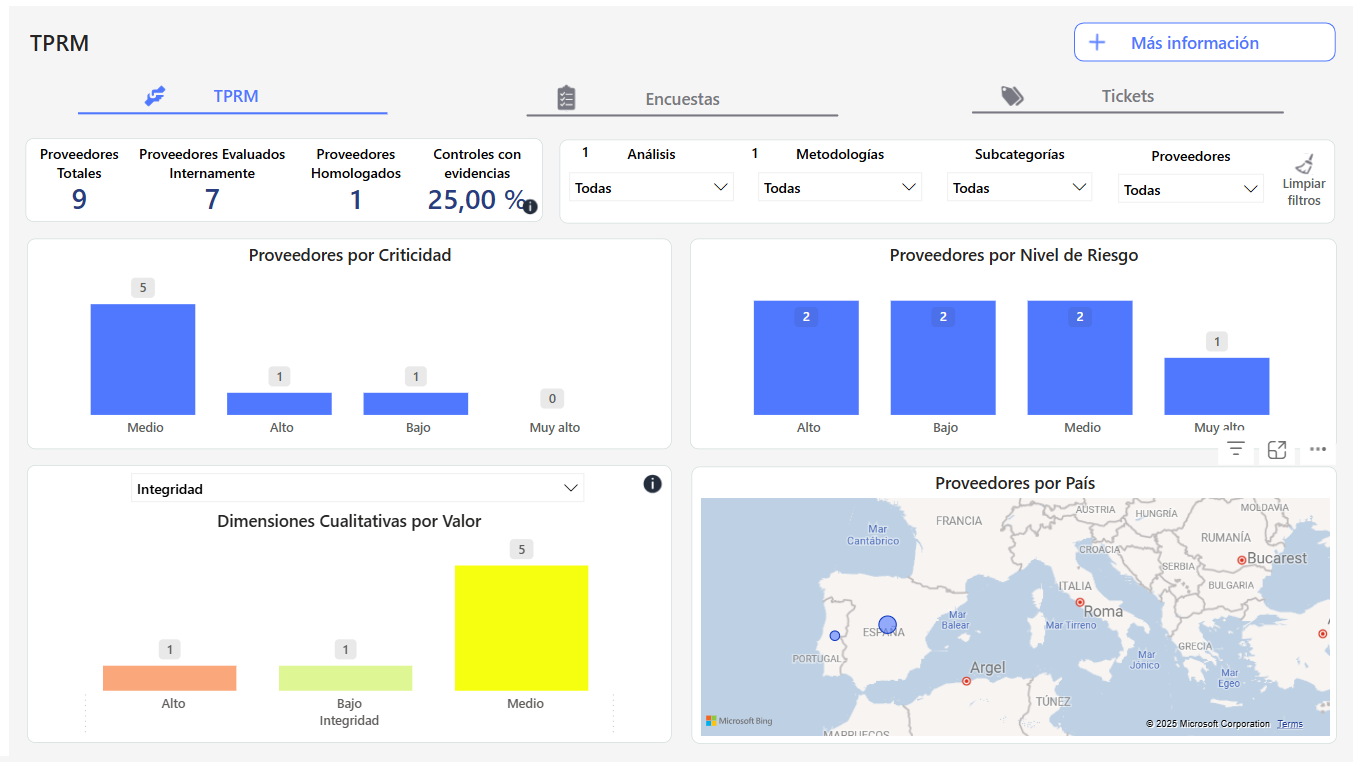Open more options ellipsis above the map
The height and width of the screenshot is (762, 1353).
pos(1317,450)
